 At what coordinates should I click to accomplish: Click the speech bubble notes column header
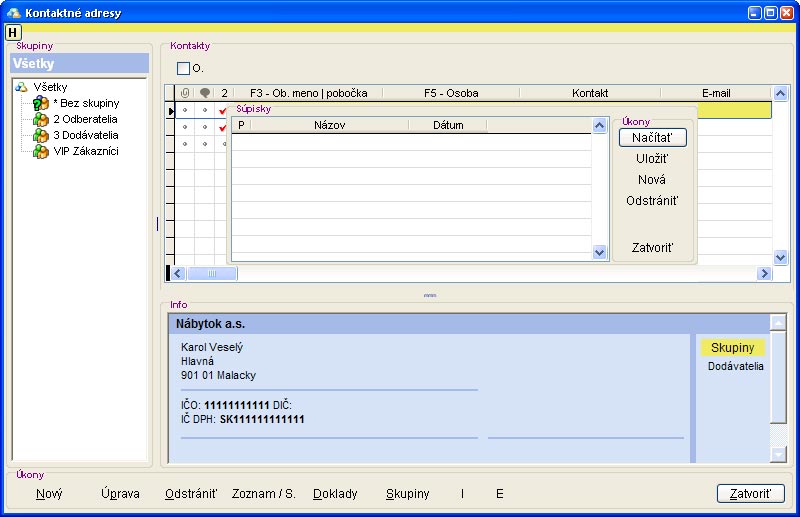coord(204,93)
